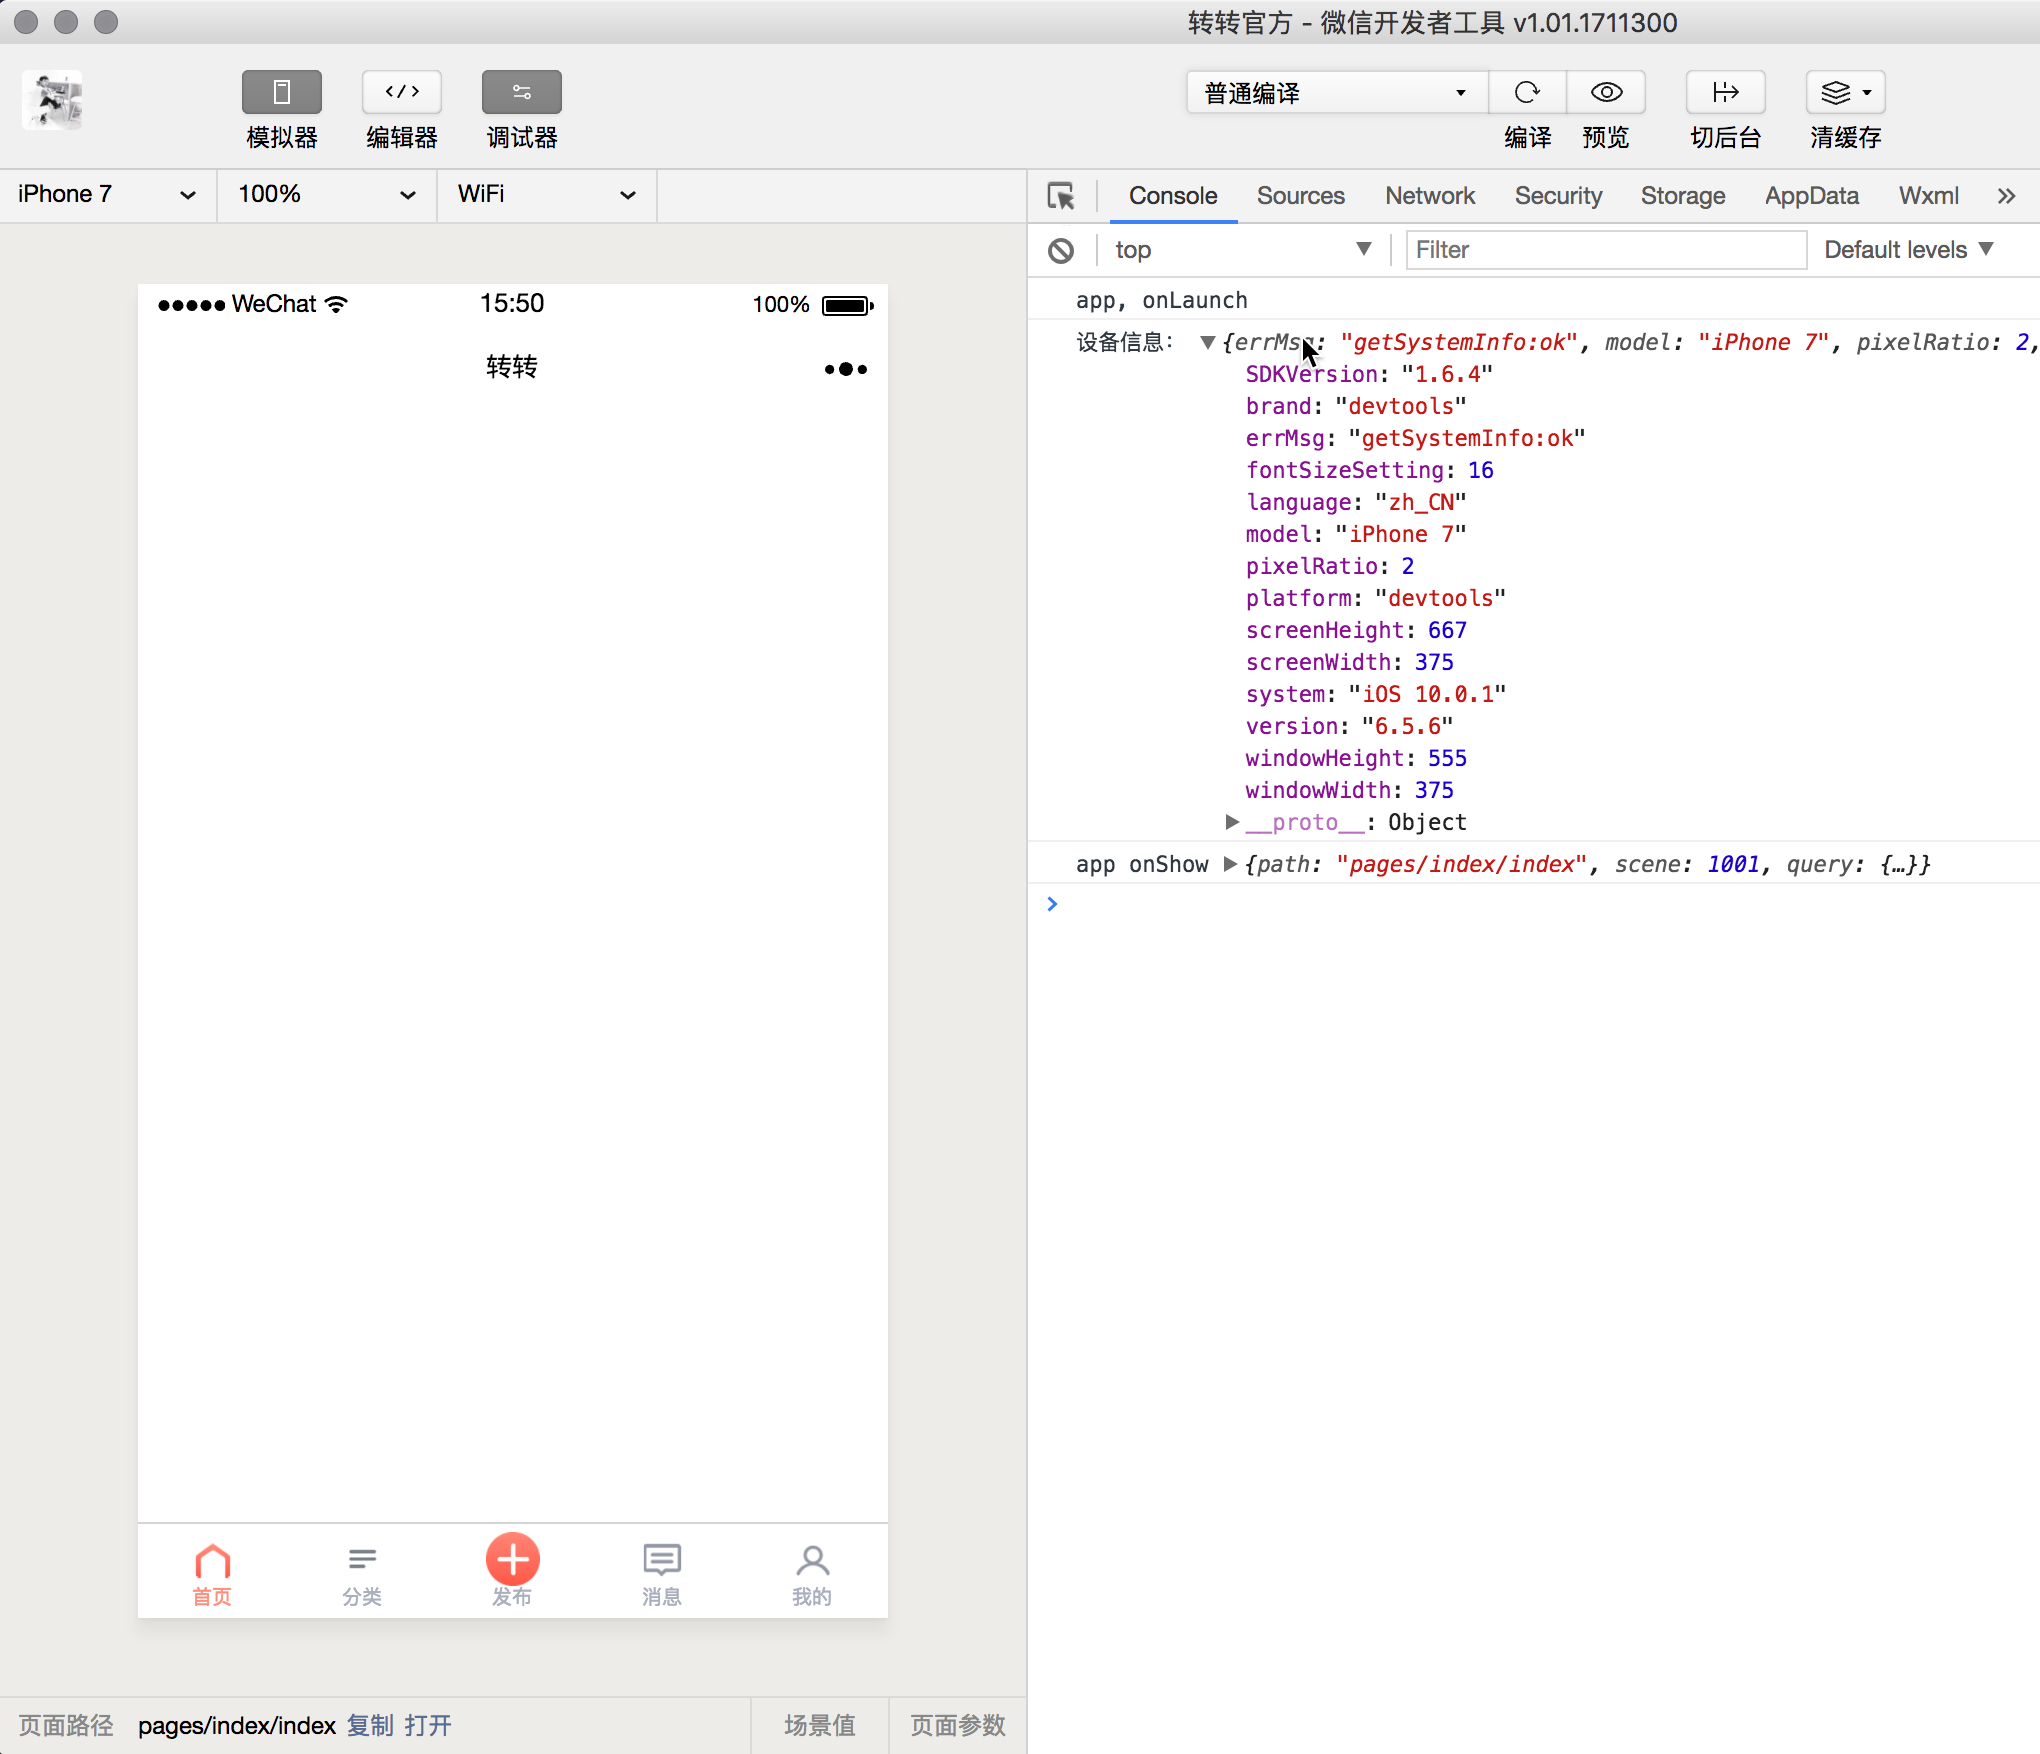Image resolution: width=2040 pixels, height=1754 pixels.
Task: Open the 100% zoom dropdown
Action: click(x=327, y=194)
